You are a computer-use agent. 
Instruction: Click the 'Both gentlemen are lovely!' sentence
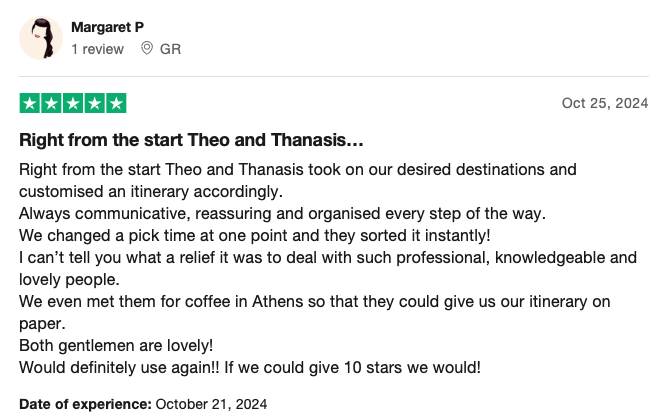[x=116, y=345]
